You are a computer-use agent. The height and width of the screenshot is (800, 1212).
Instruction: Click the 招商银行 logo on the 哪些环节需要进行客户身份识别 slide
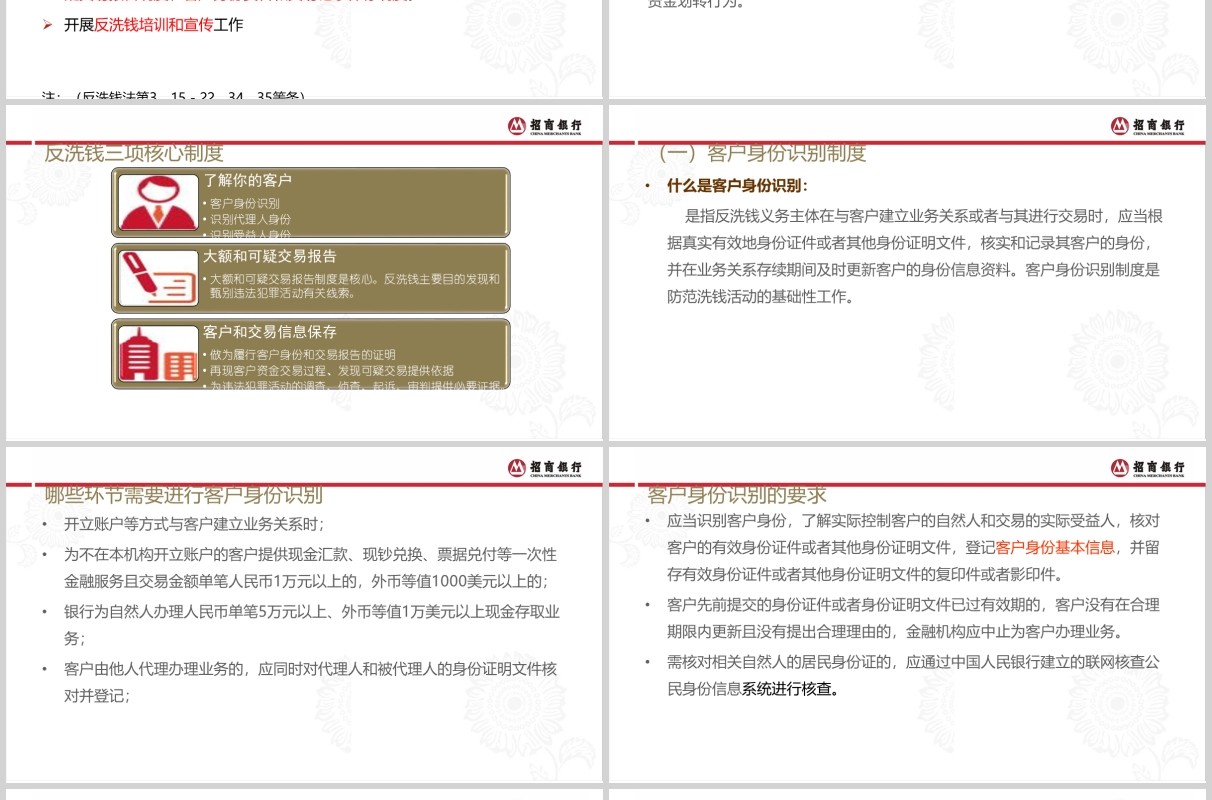[544, 467]
